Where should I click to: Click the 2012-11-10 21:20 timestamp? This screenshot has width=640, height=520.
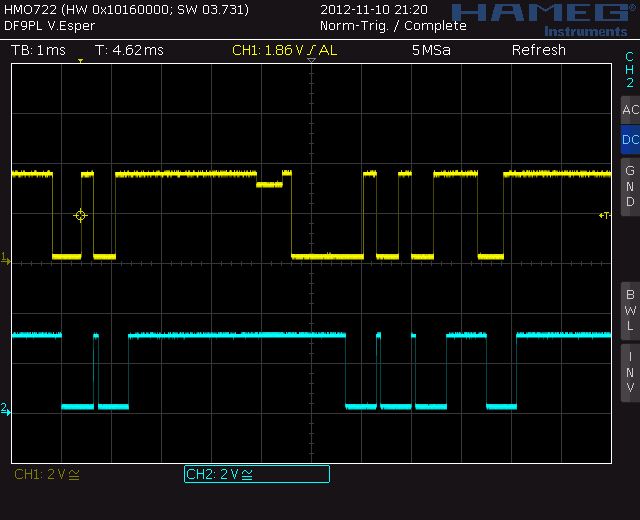(374, 9)
